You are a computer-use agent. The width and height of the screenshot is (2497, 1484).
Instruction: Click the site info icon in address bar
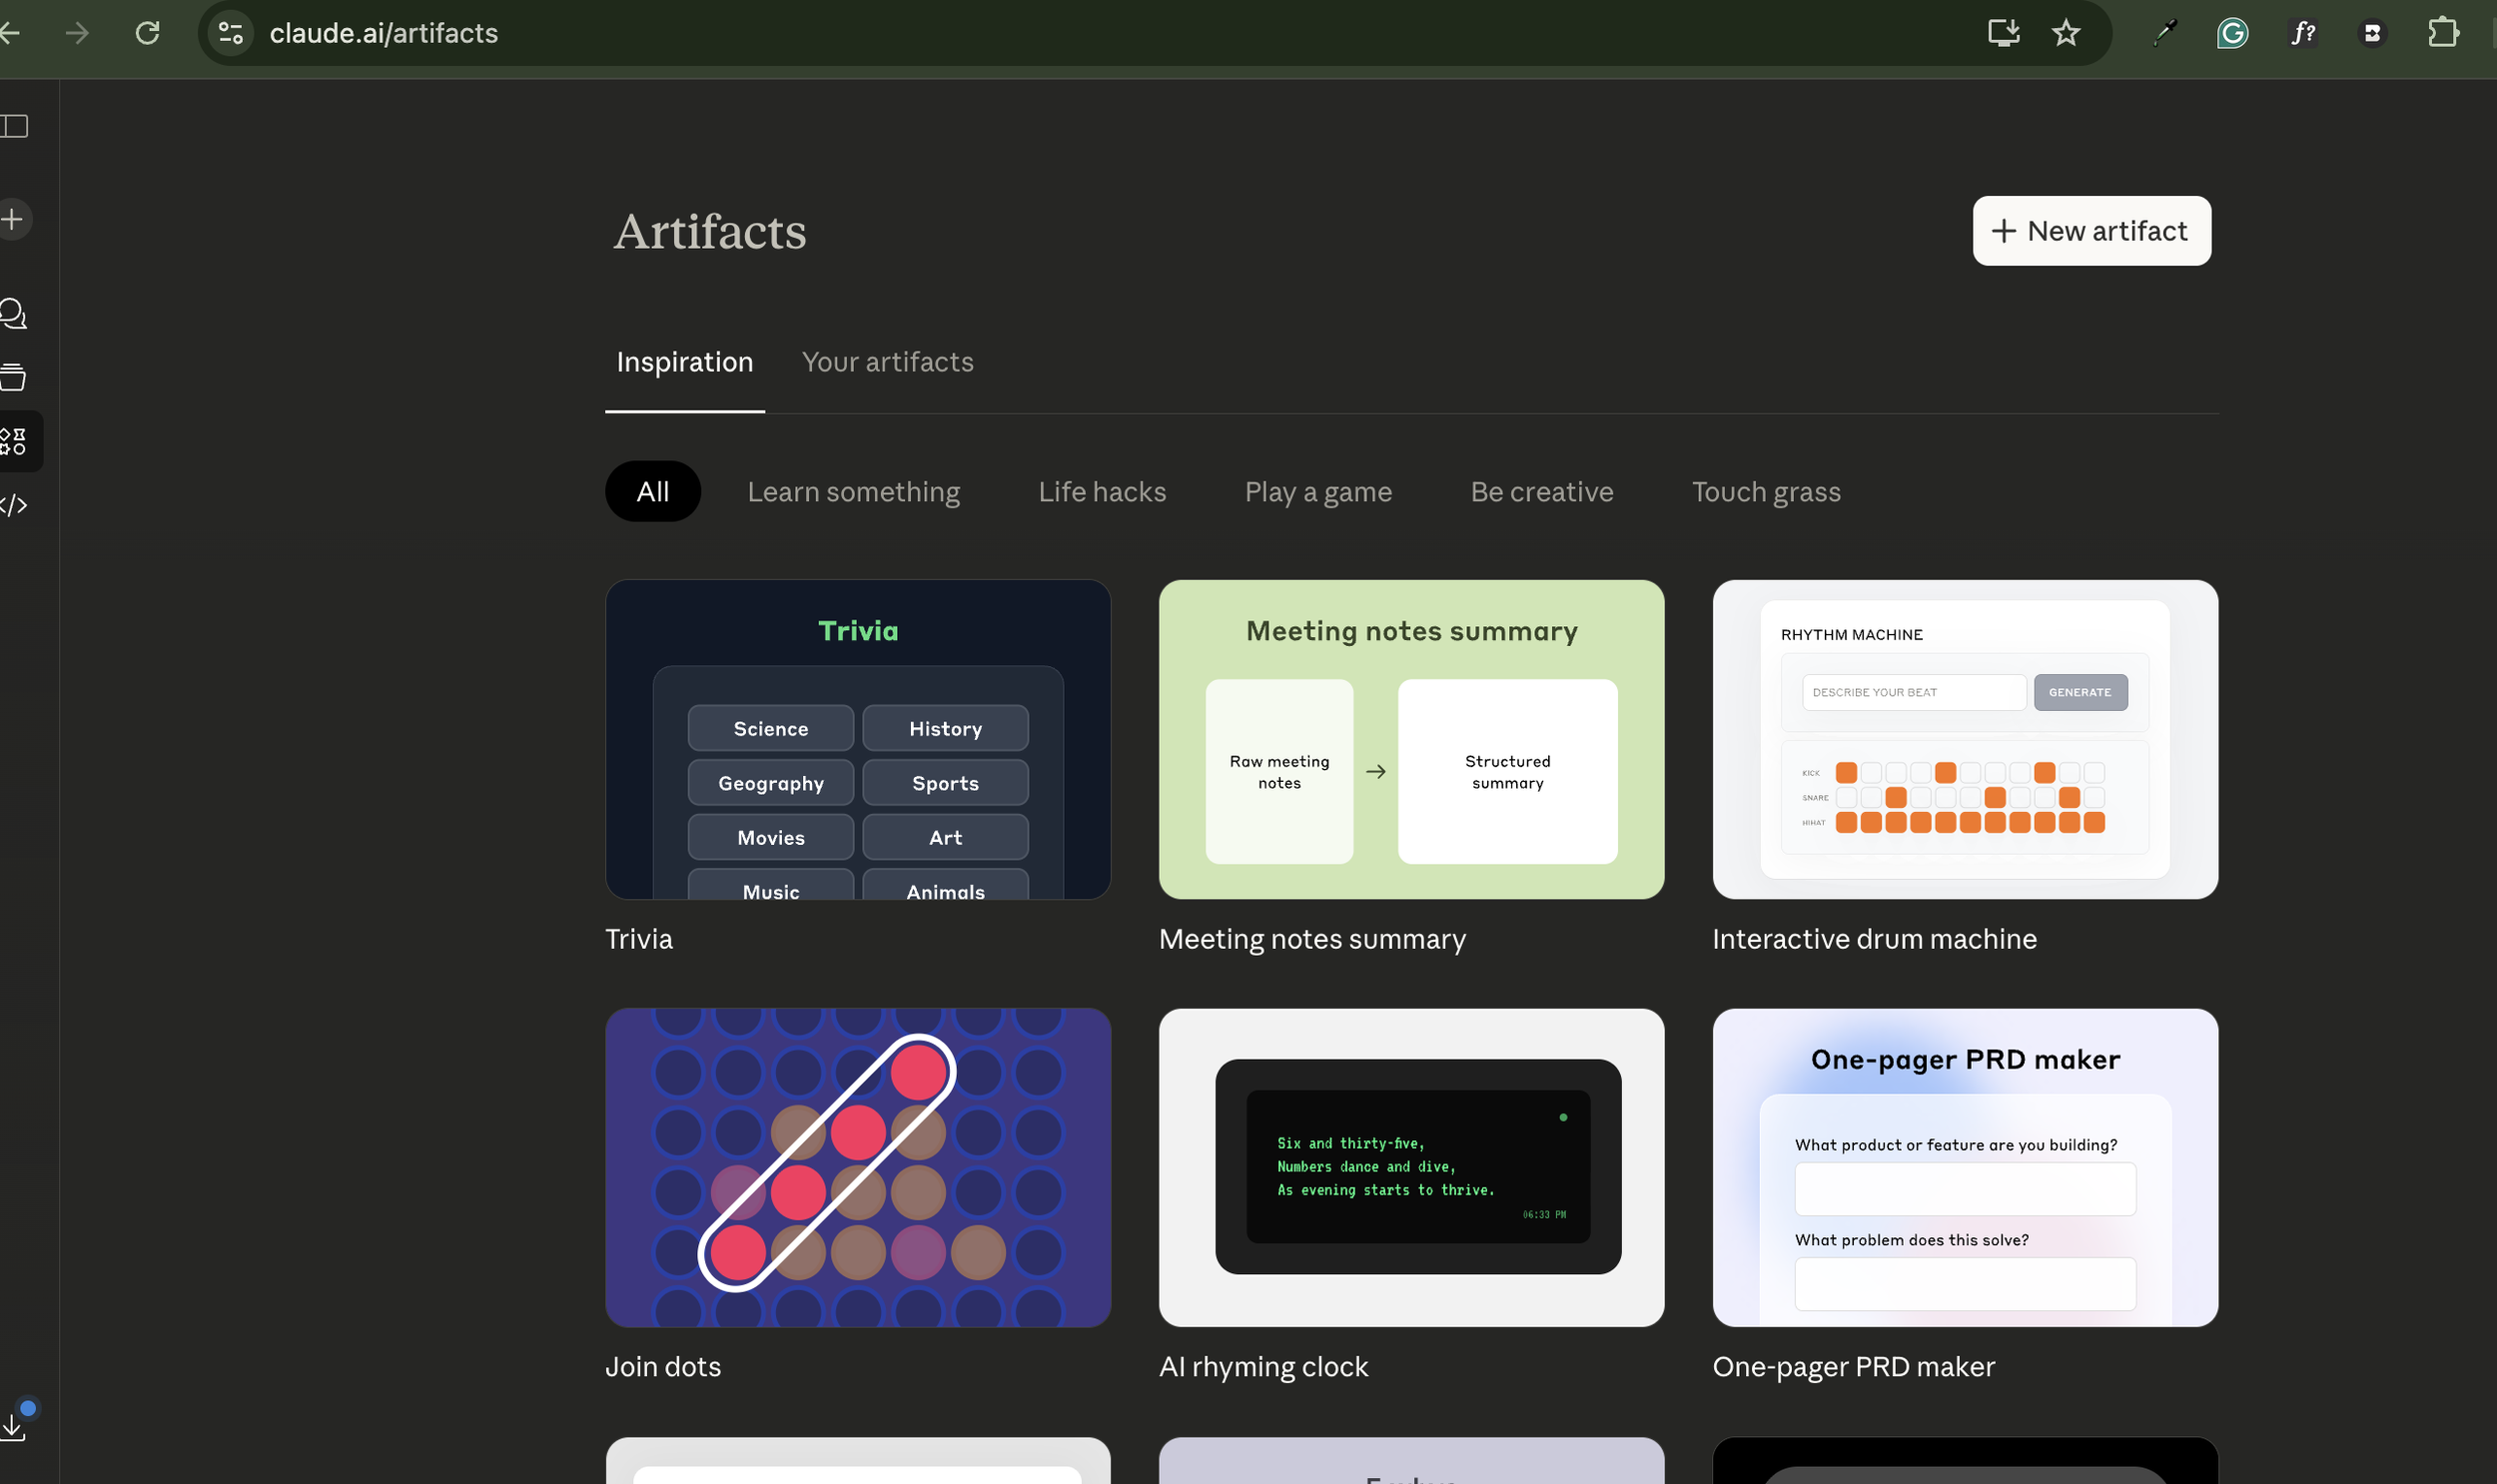231,33
